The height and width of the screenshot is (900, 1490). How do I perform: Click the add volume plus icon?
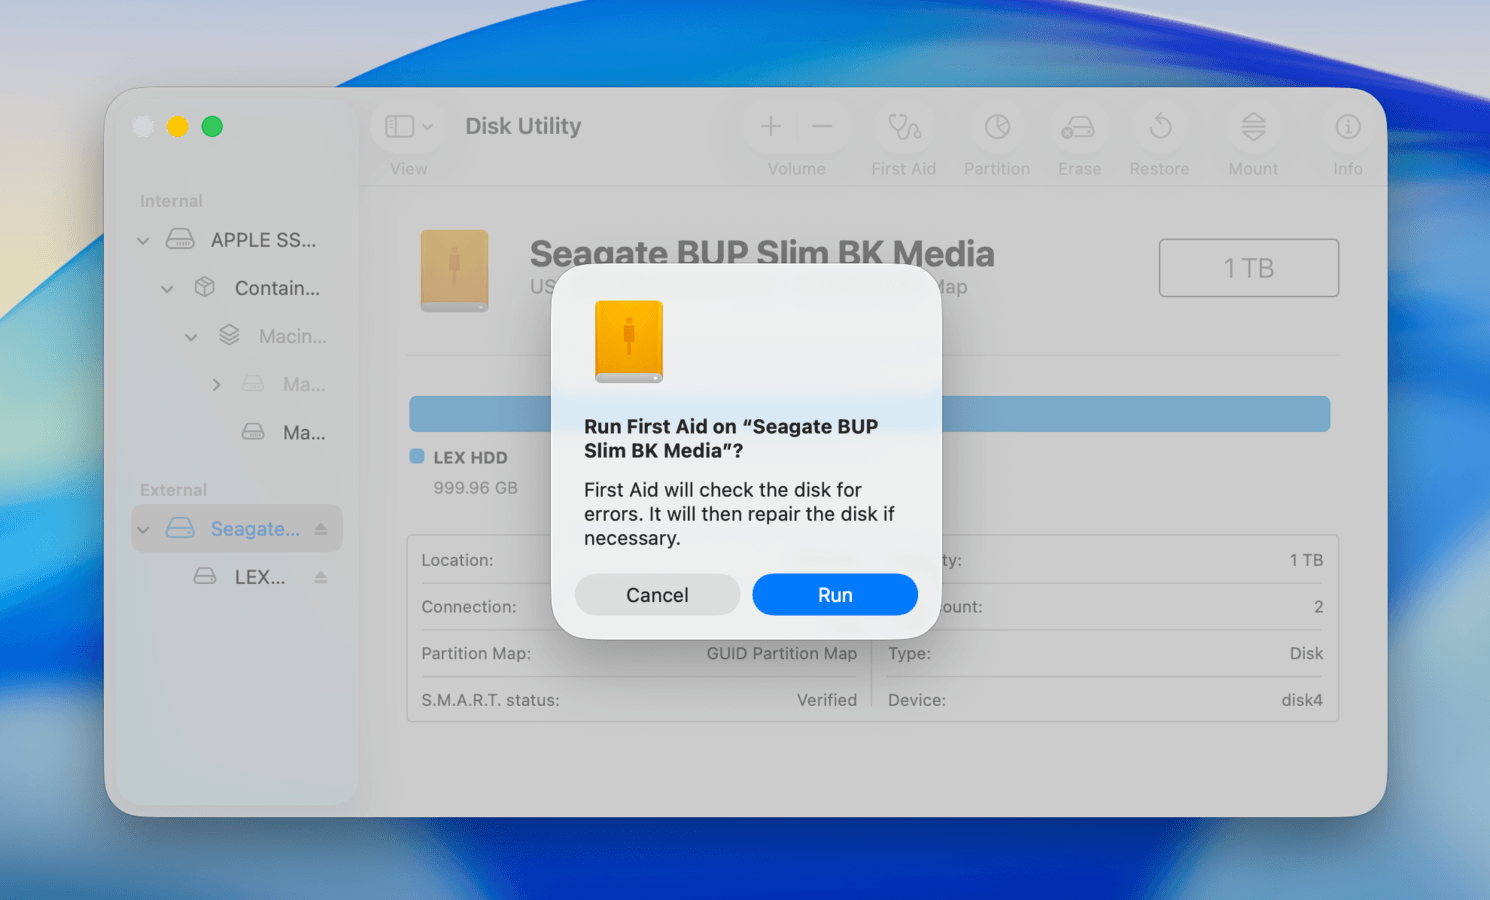(770, 126)
